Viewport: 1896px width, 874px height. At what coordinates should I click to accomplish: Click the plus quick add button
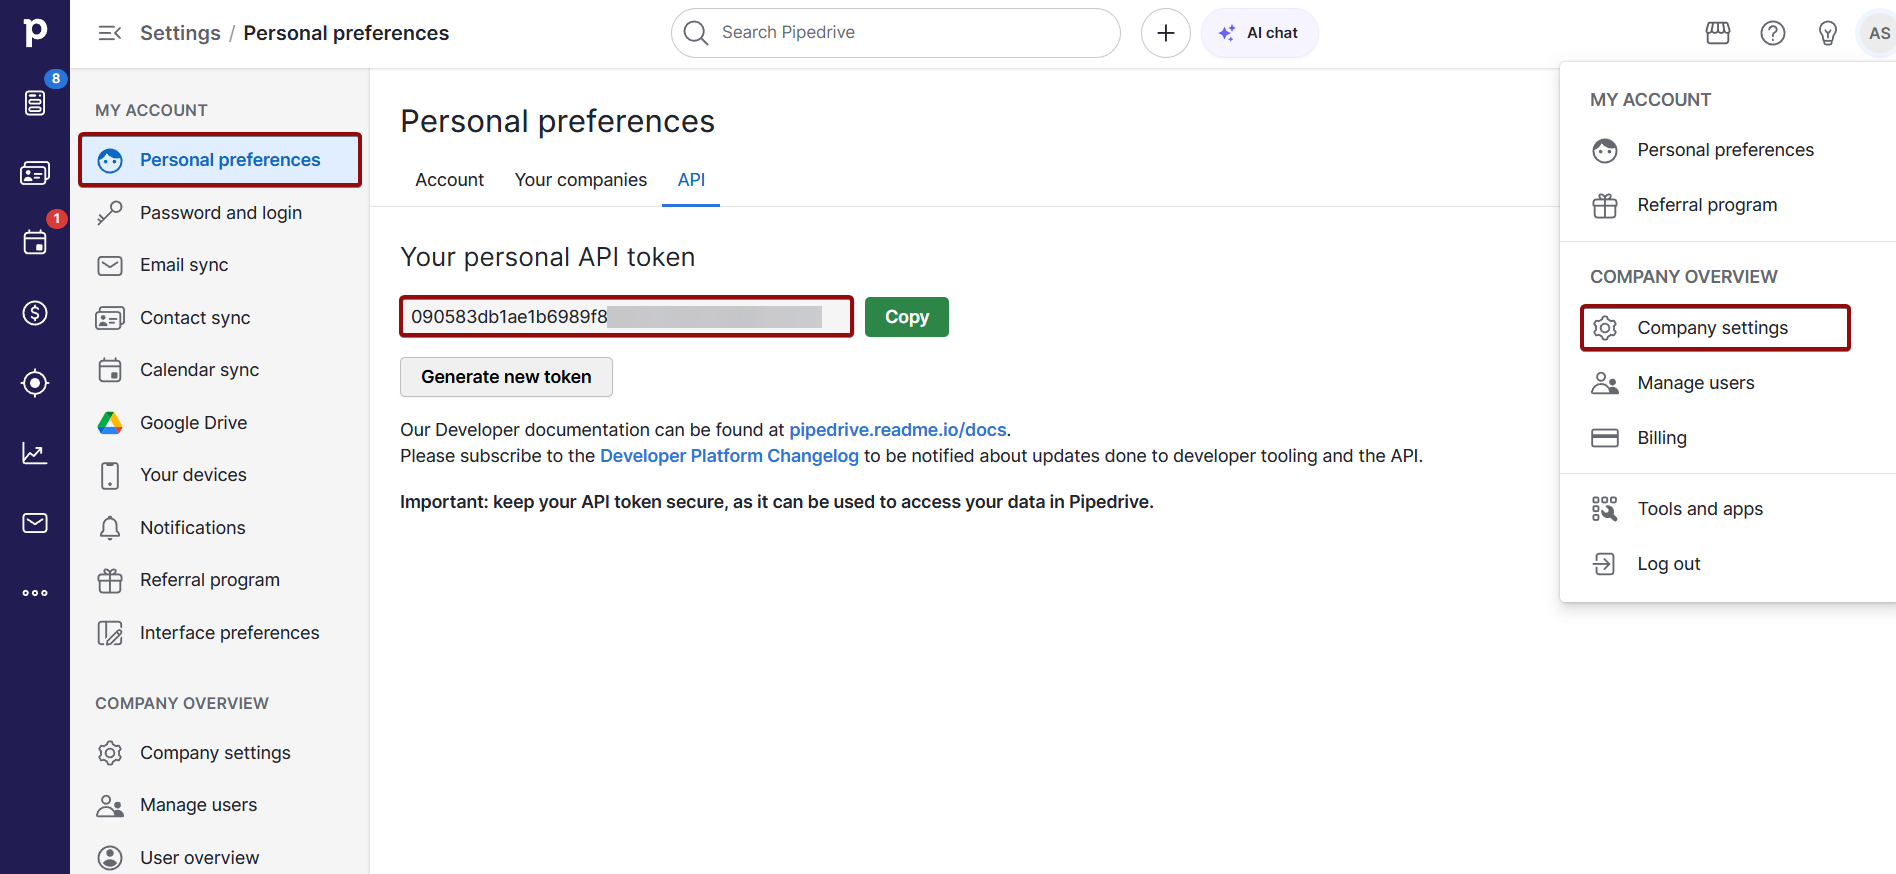click(x=1165, y=33)
